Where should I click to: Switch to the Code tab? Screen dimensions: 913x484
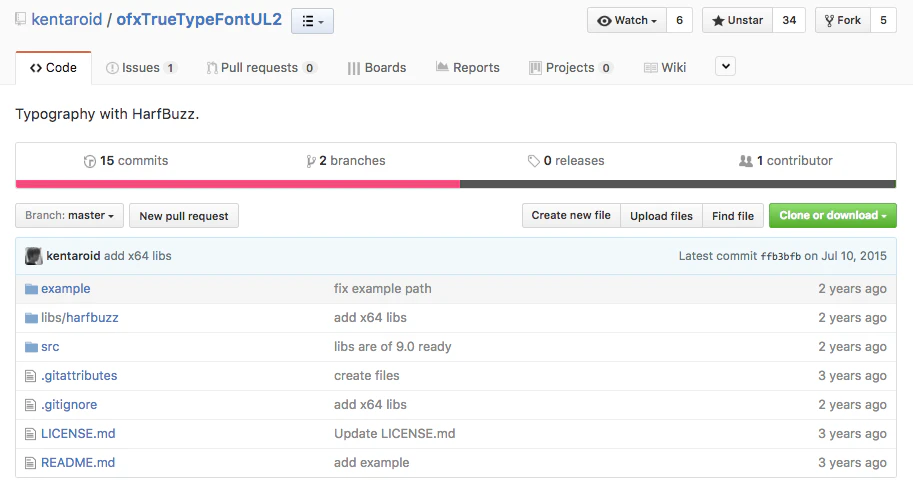54,68
